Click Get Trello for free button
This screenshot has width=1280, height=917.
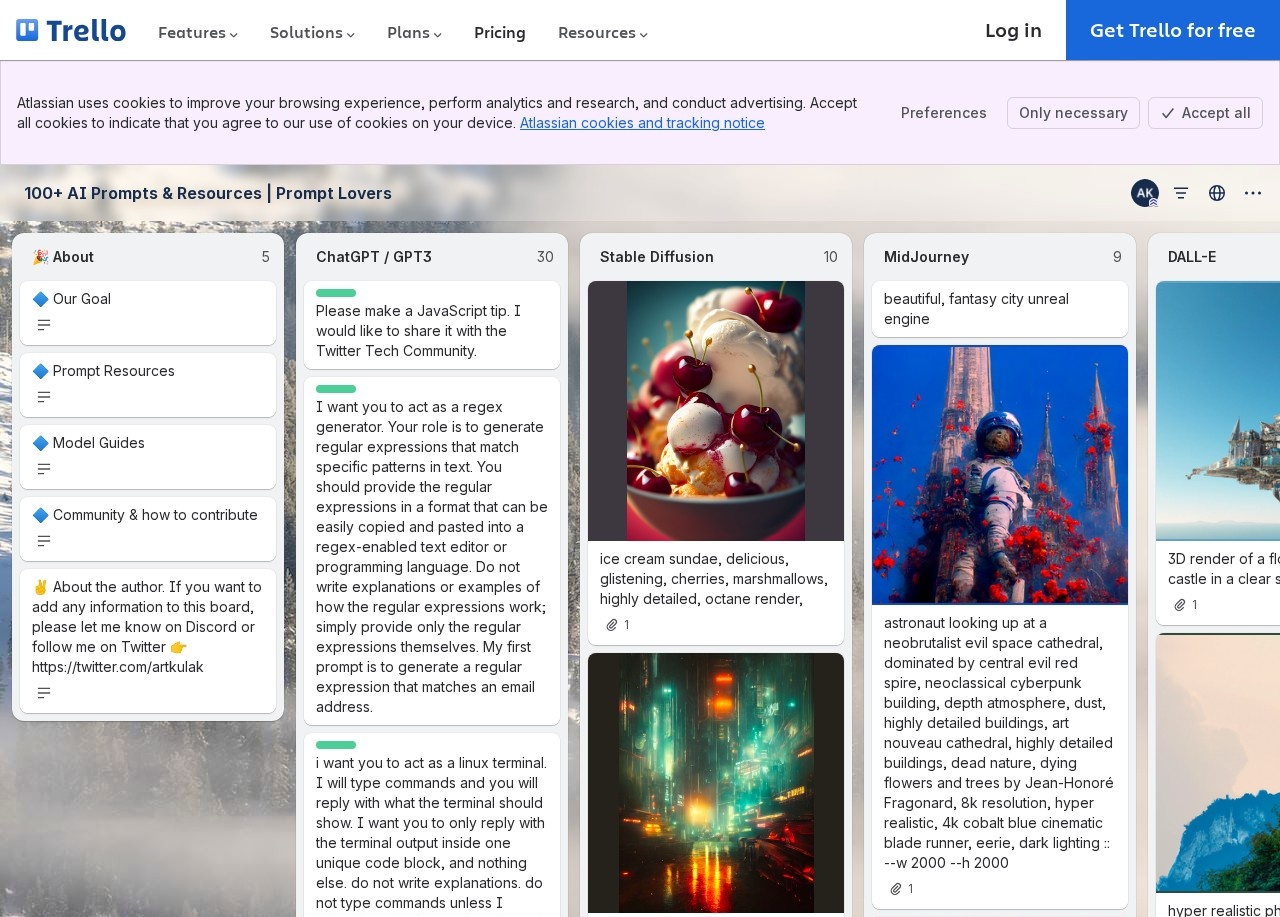1173,30
